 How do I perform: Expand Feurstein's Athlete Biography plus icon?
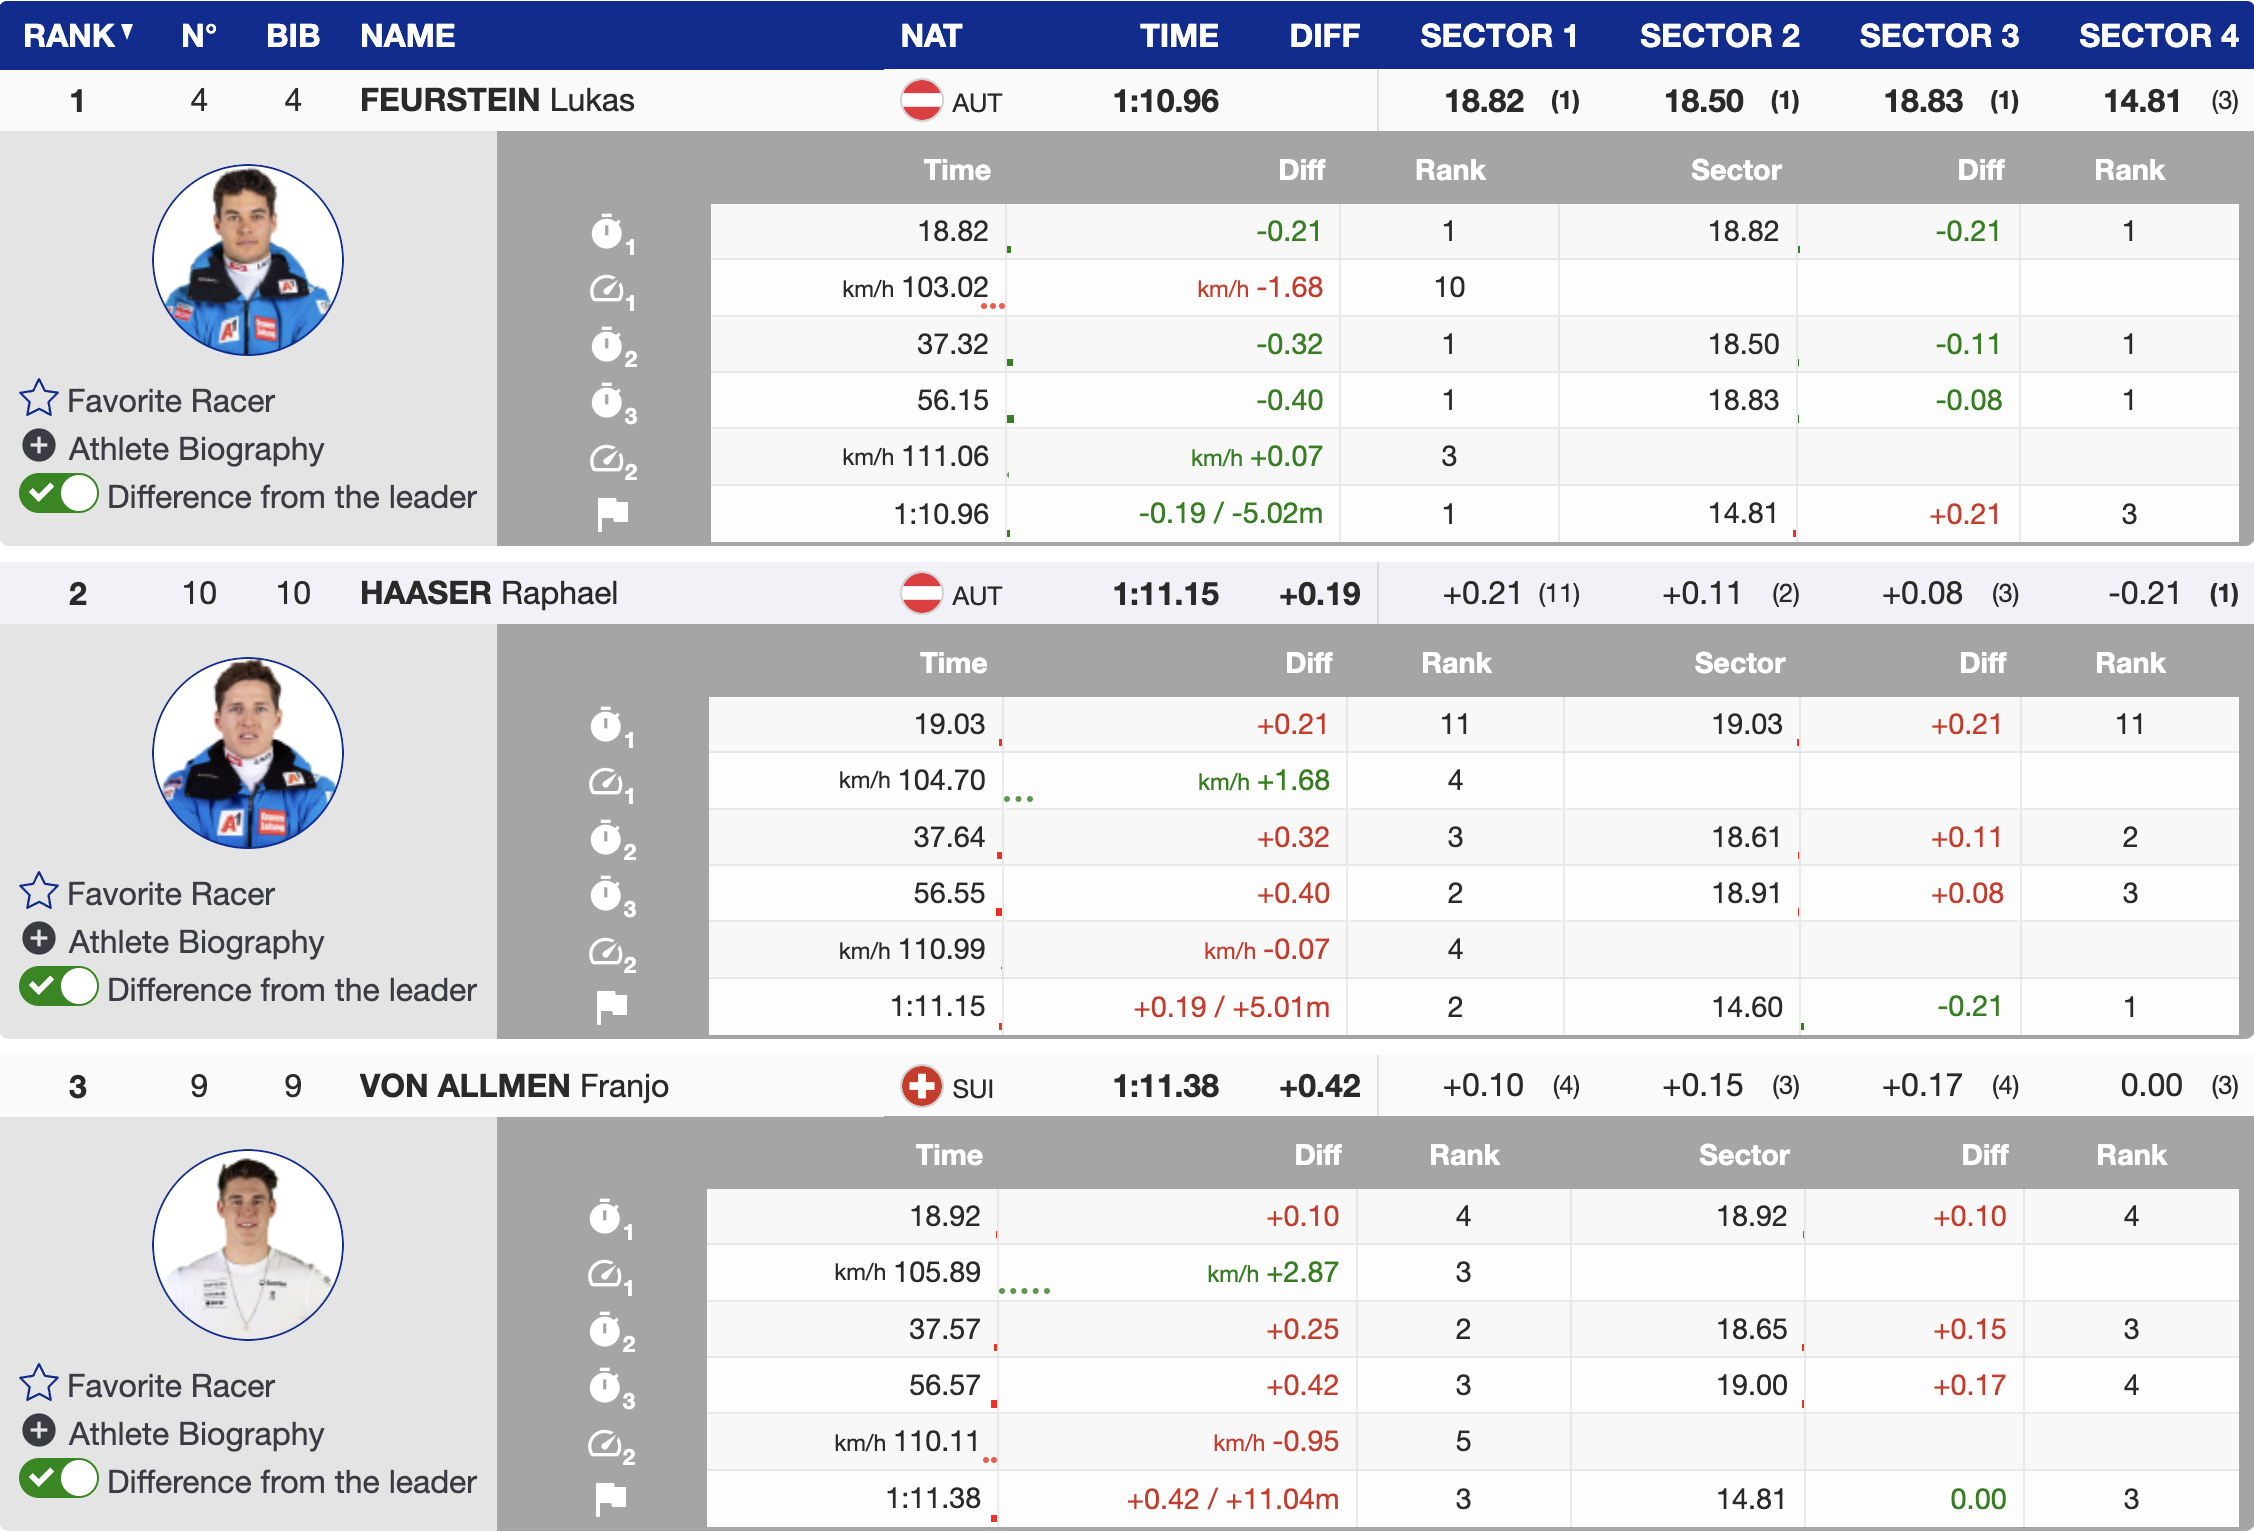pos(39,447)
